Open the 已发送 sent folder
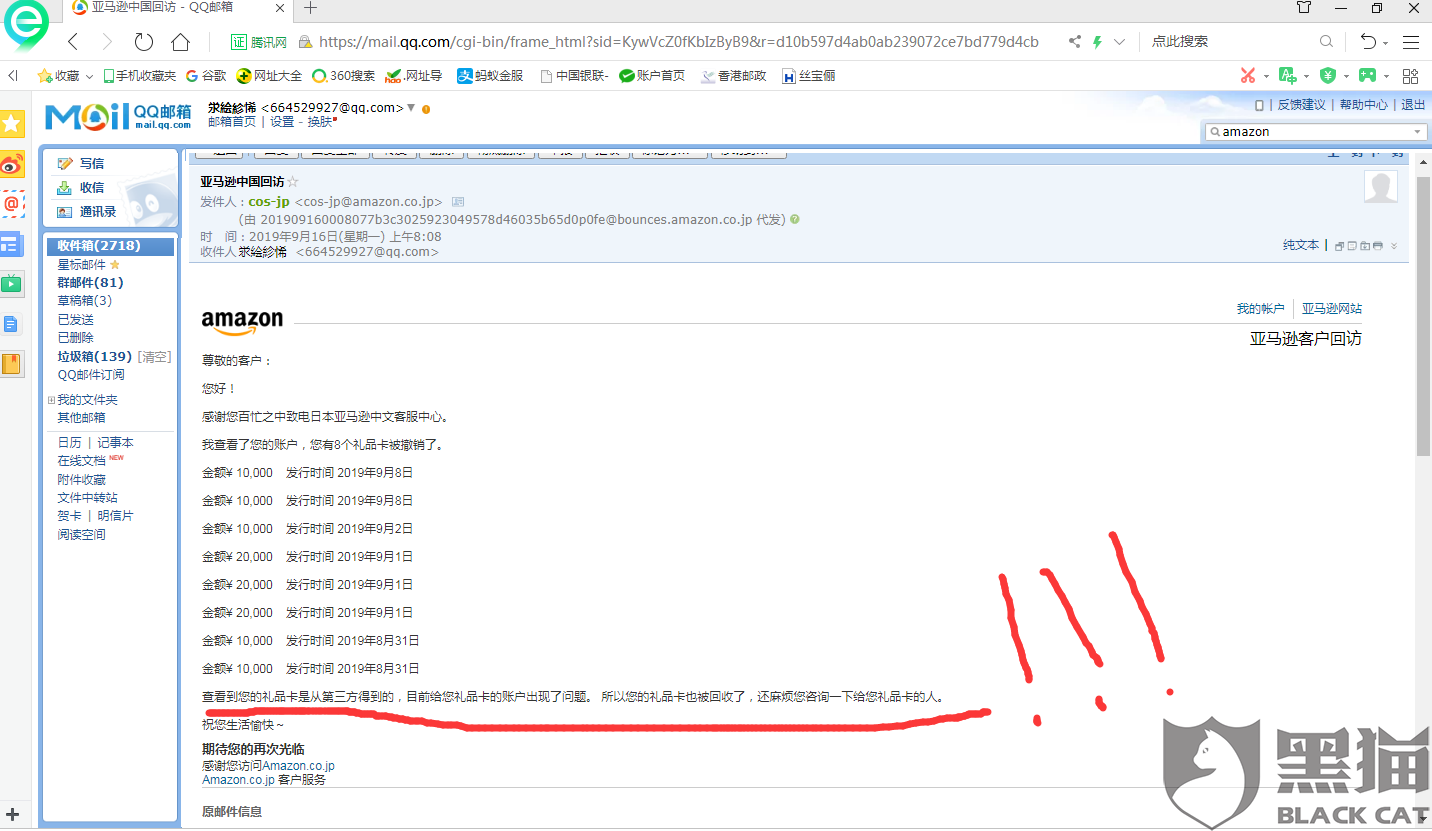 point(75,320)
